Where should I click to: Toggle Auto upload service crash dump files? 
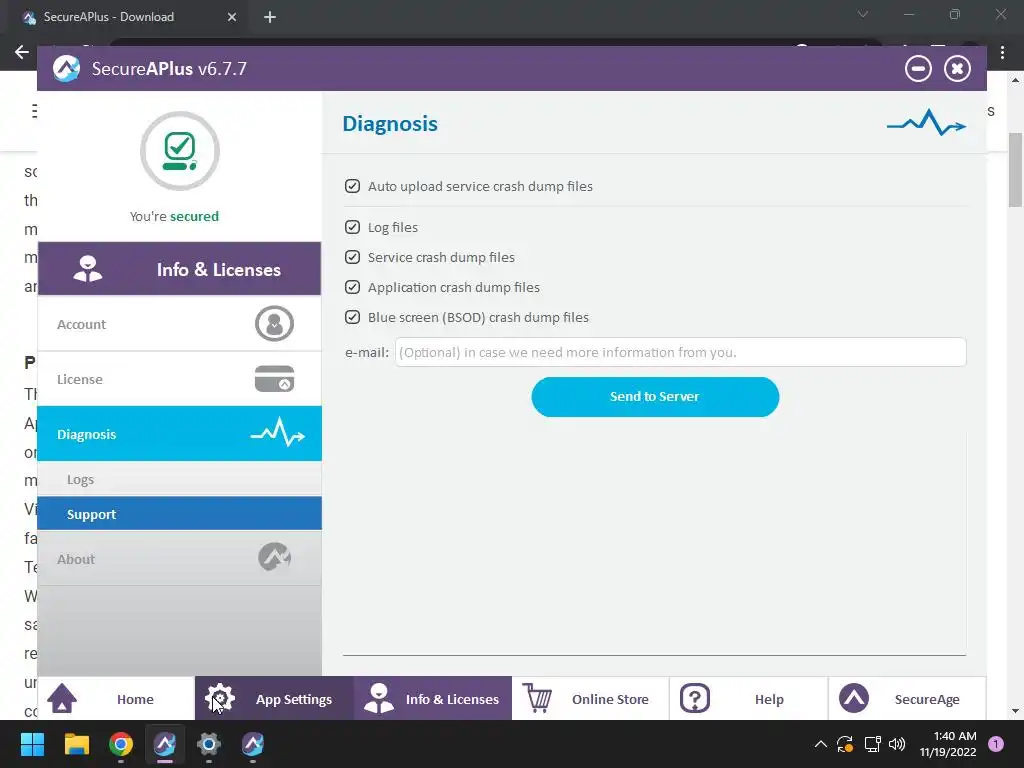point(352,186)
